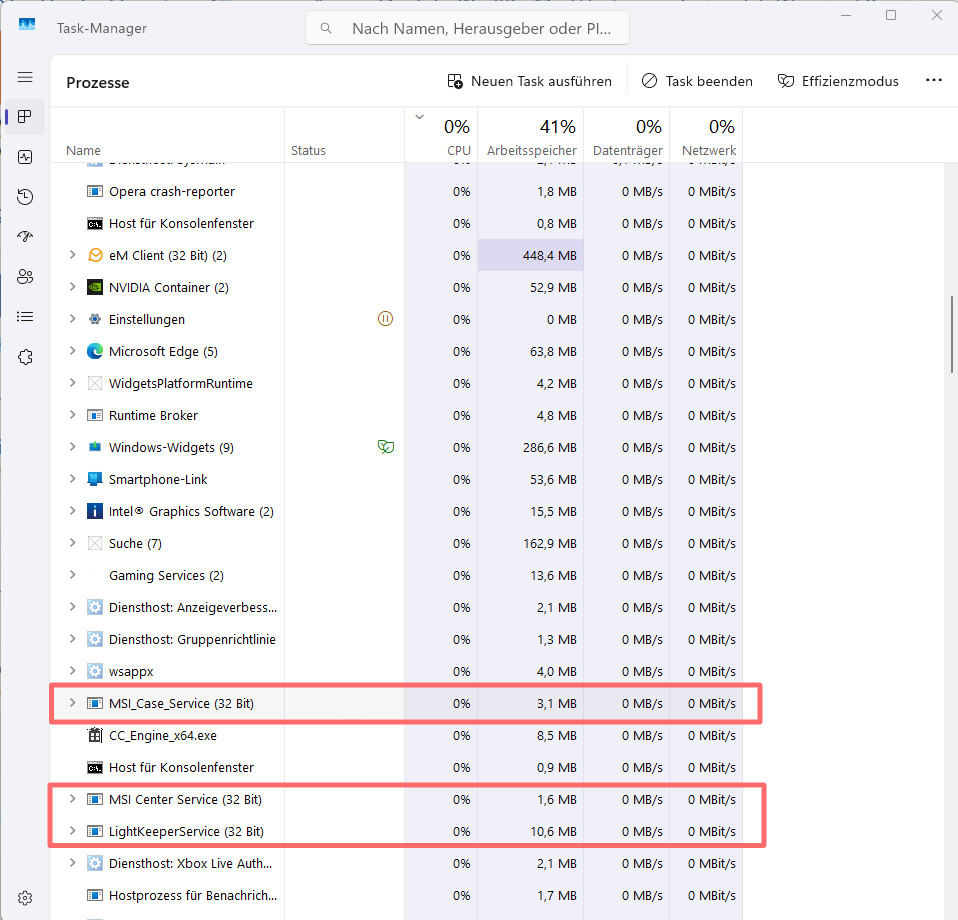Sort by the Status column header

345,135
